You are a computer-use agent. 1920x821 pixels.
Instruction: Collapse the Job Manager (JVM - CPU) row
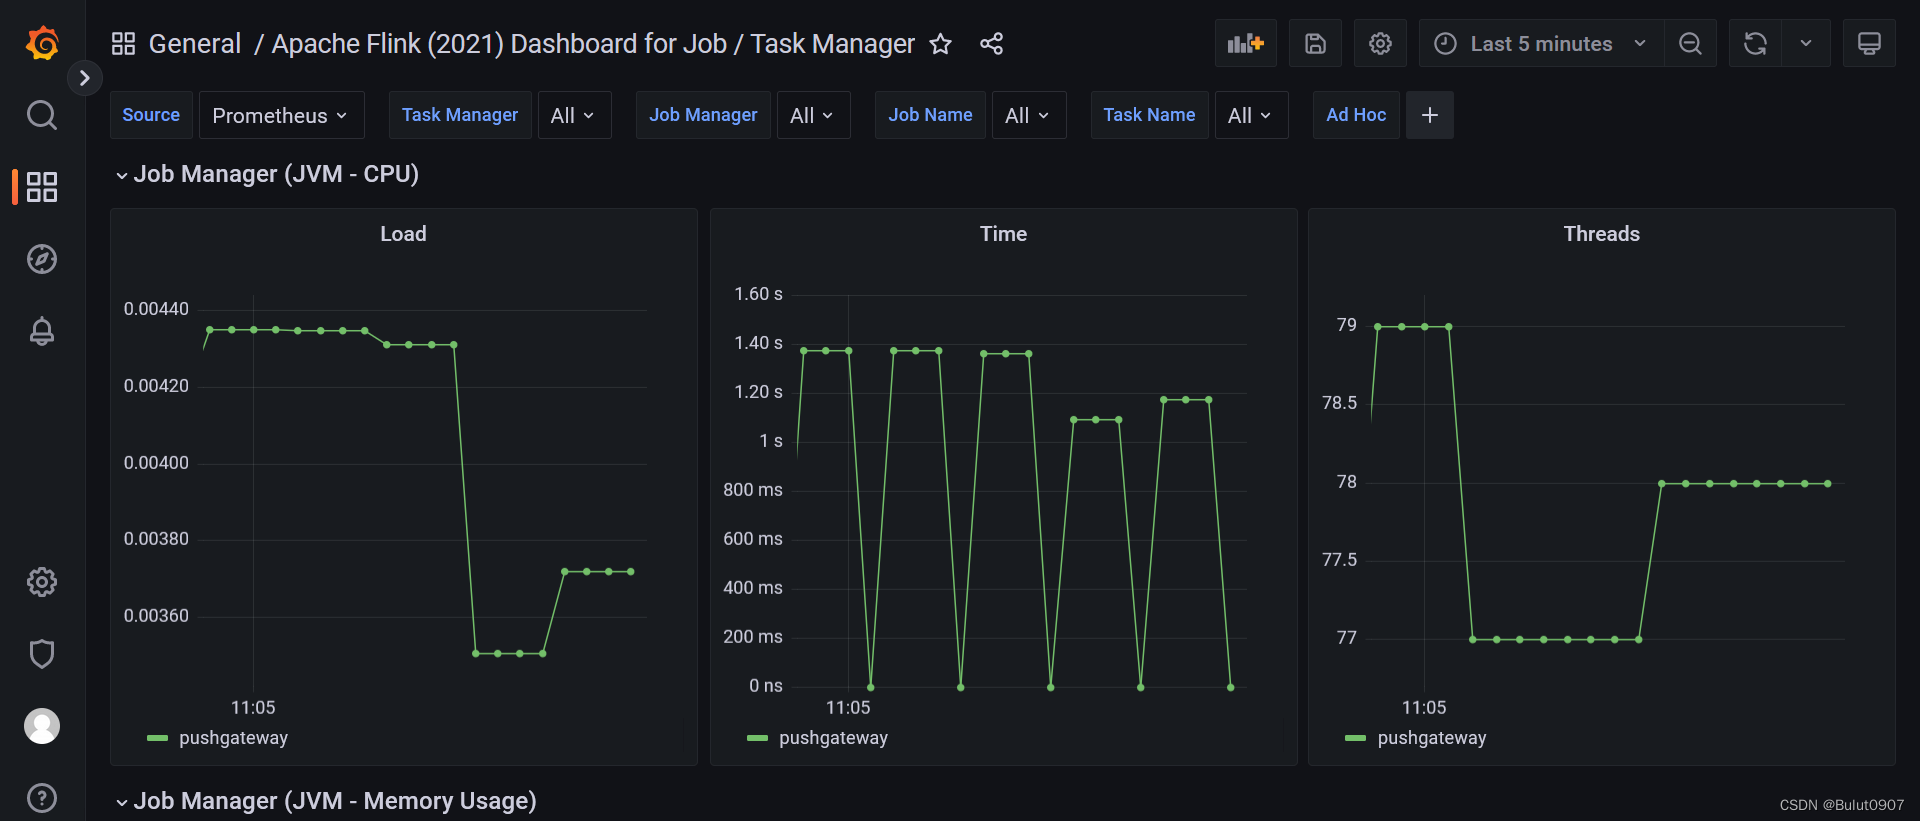[267, 174]
